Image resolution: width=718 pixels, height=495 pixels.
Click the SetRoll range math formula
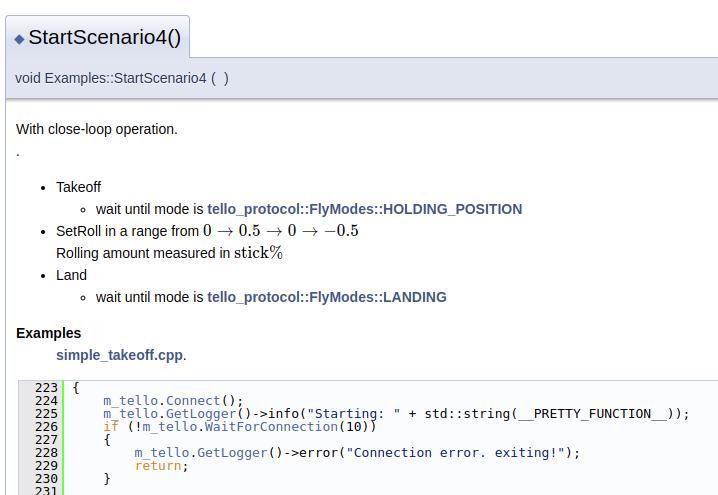click(x=280, y=231)
